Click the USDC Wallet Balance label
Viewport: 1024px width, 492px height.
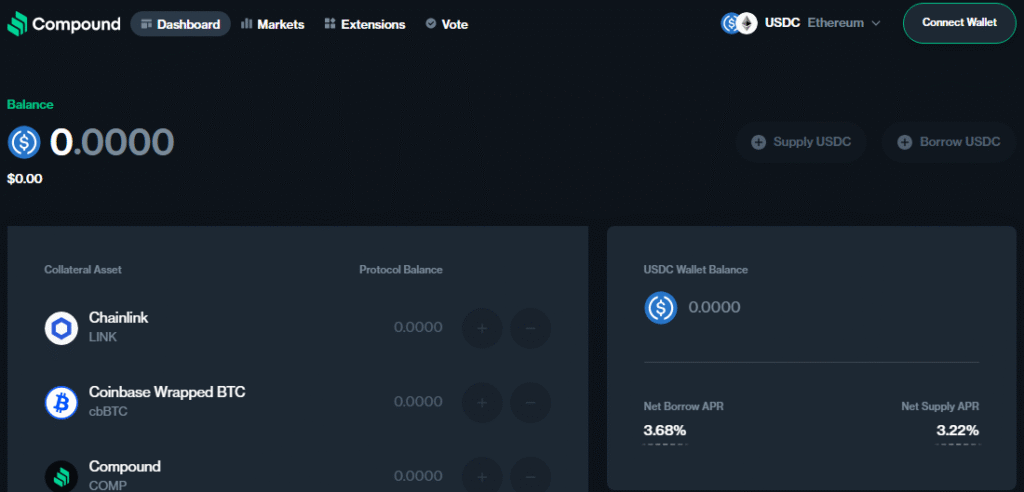tap(696, 270)
